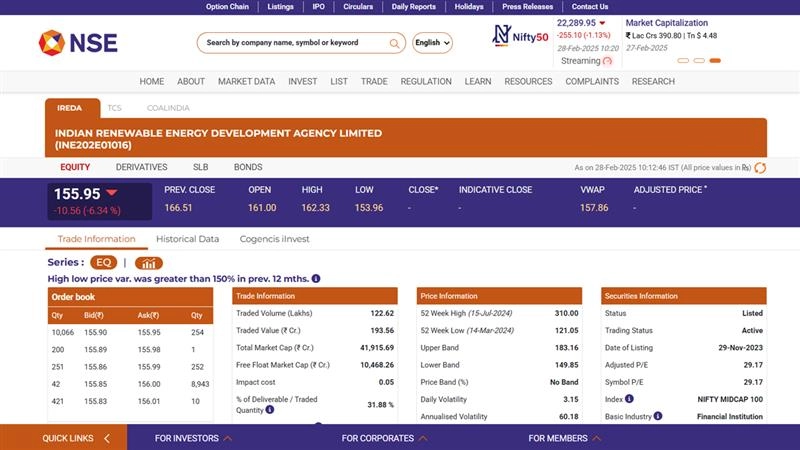The width and height of the screenshot is (800, 450).
Task: Click info icon after high low price note
Action: (x=316, y=279)
